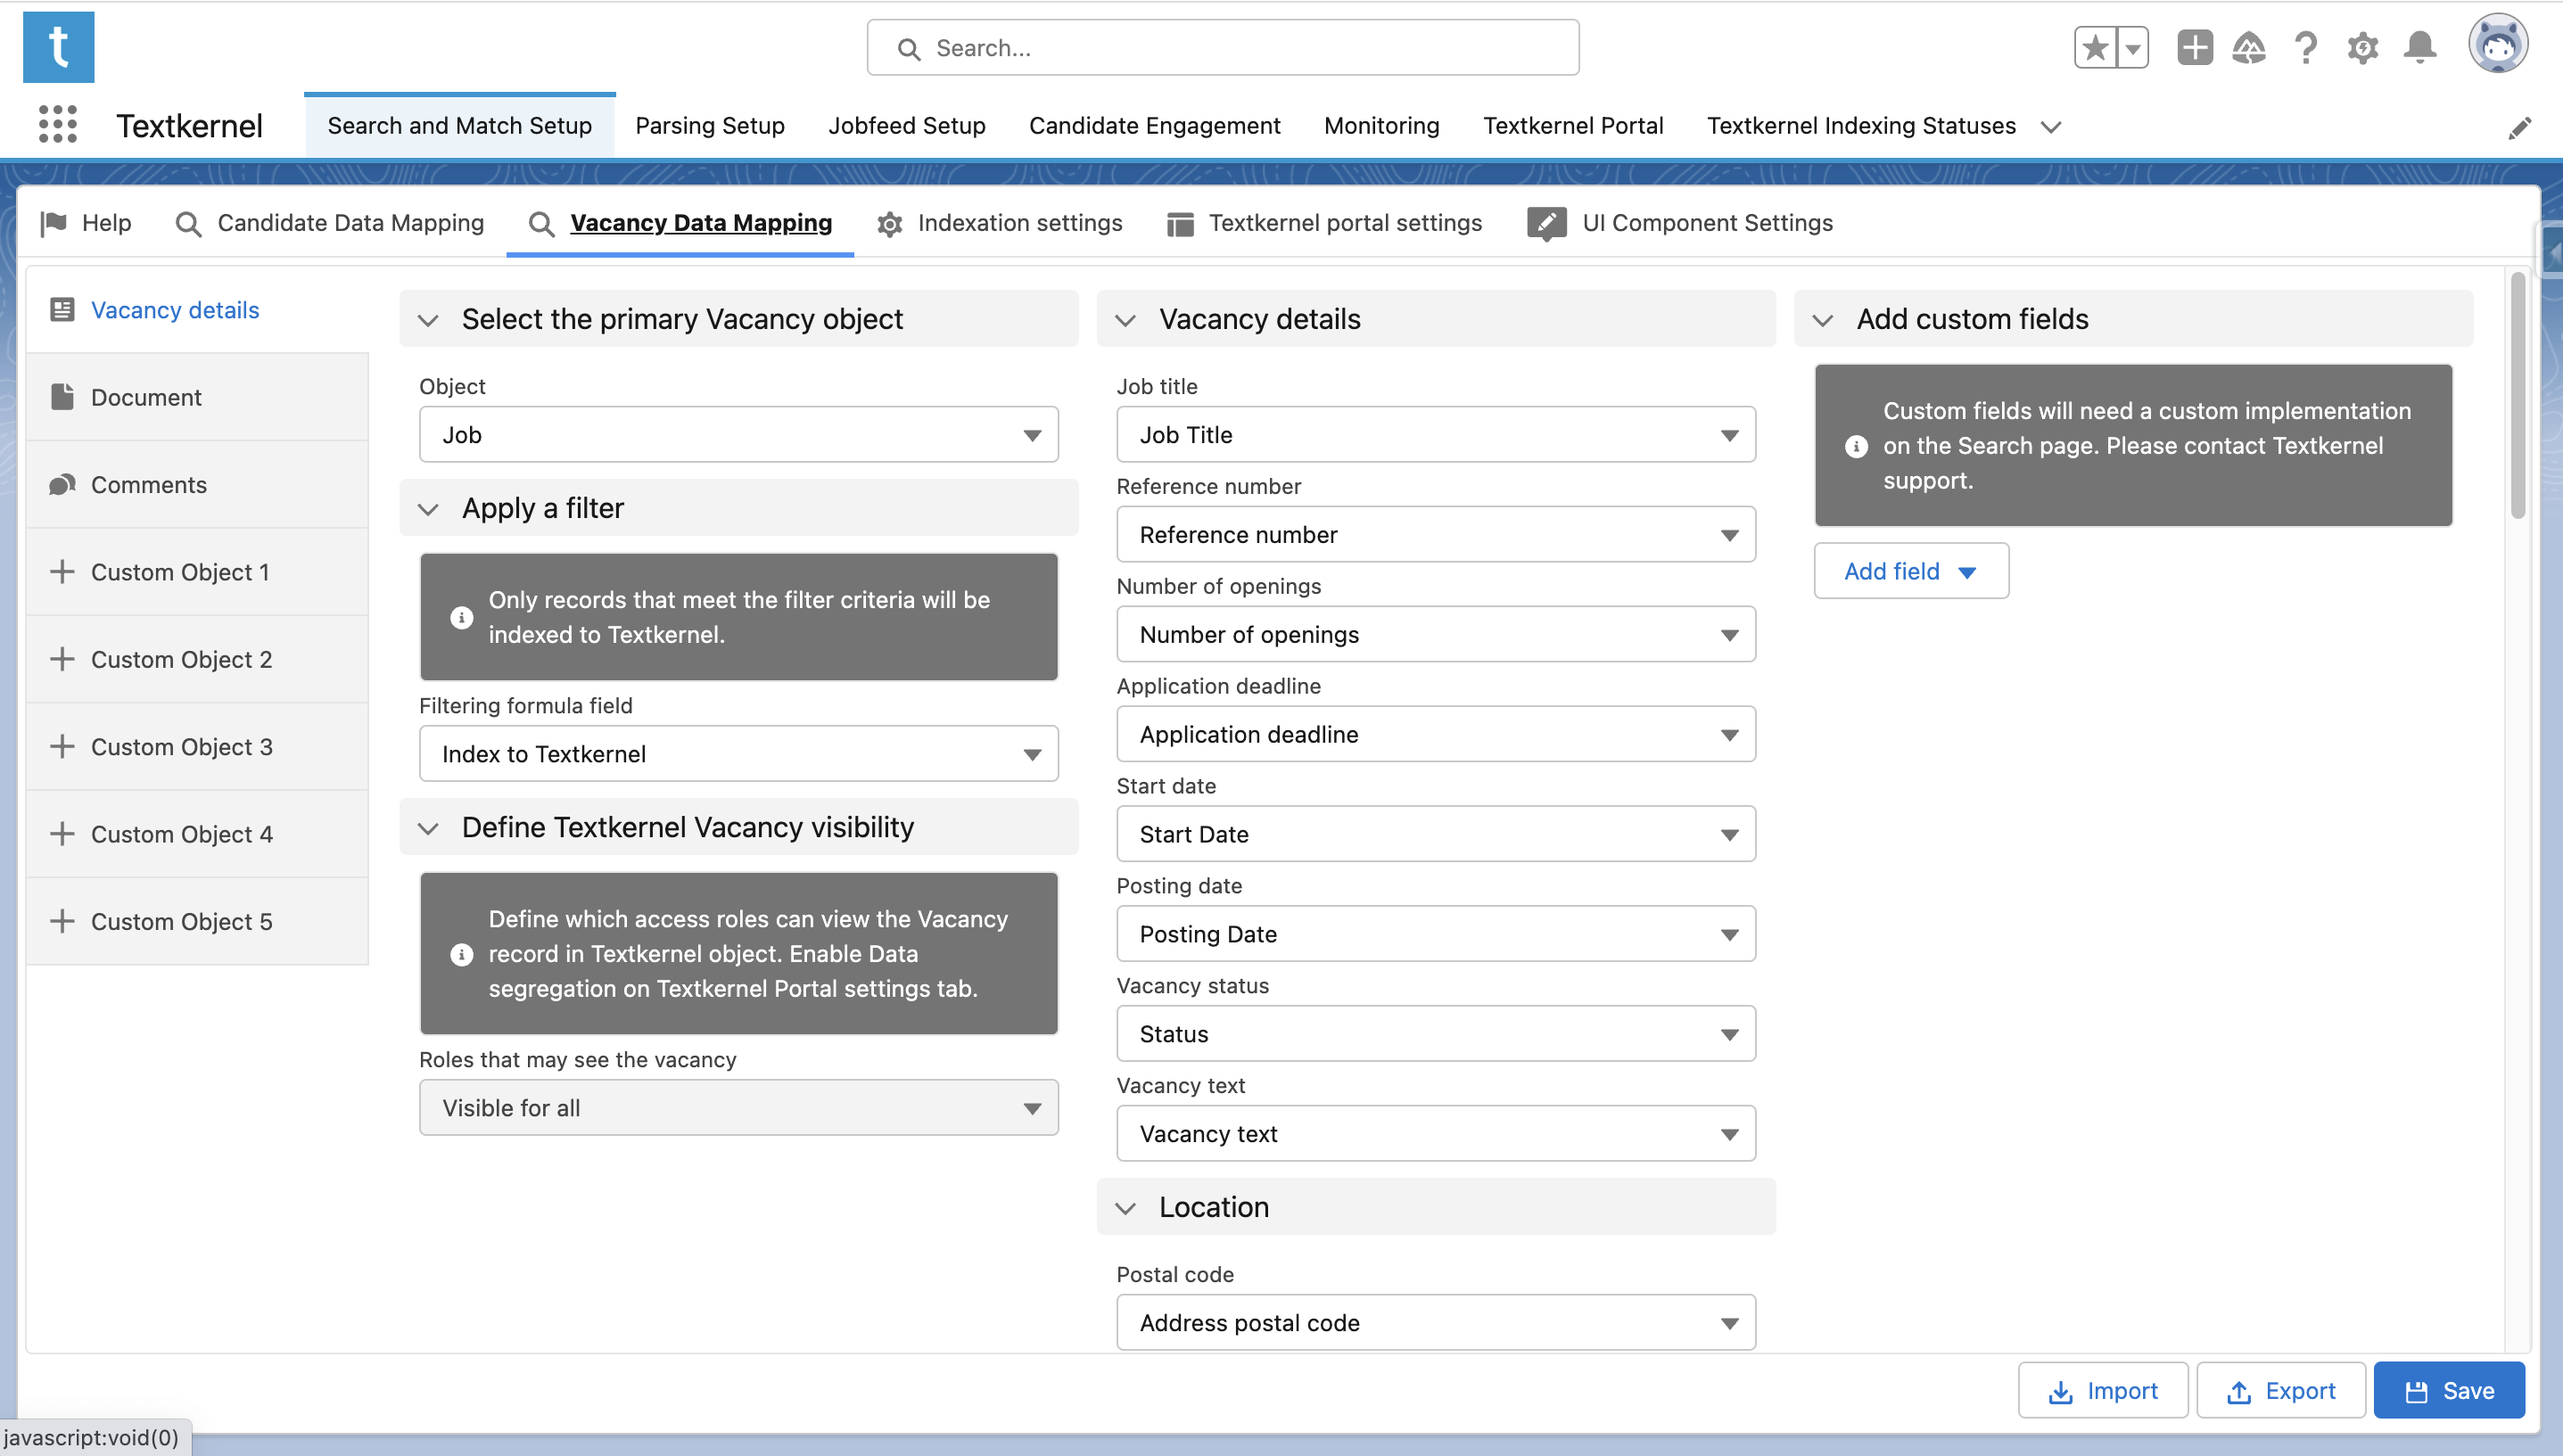Click the favorites star icon

coord(2095,47)
